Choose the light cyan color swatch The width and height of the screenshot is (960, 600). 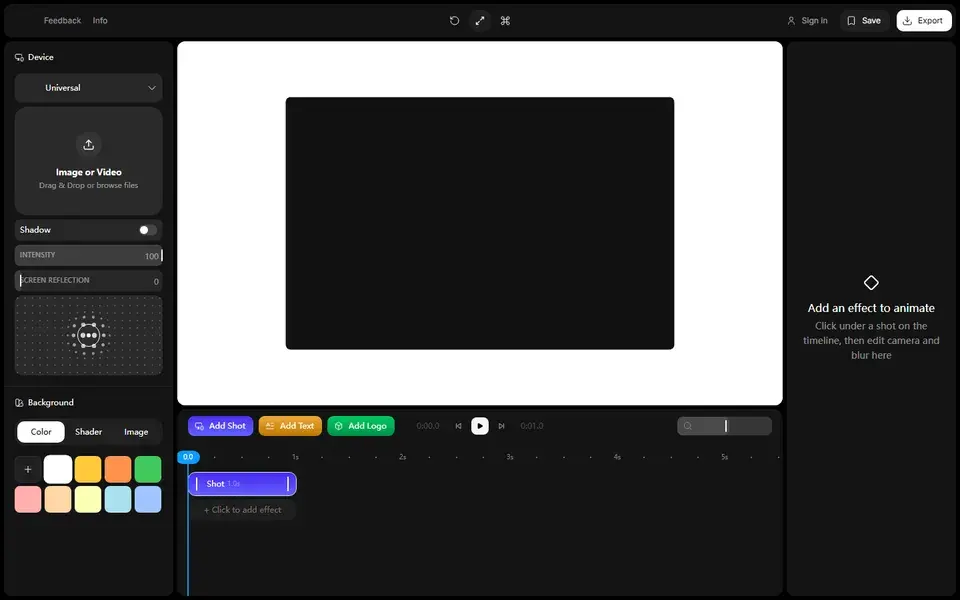118,500
